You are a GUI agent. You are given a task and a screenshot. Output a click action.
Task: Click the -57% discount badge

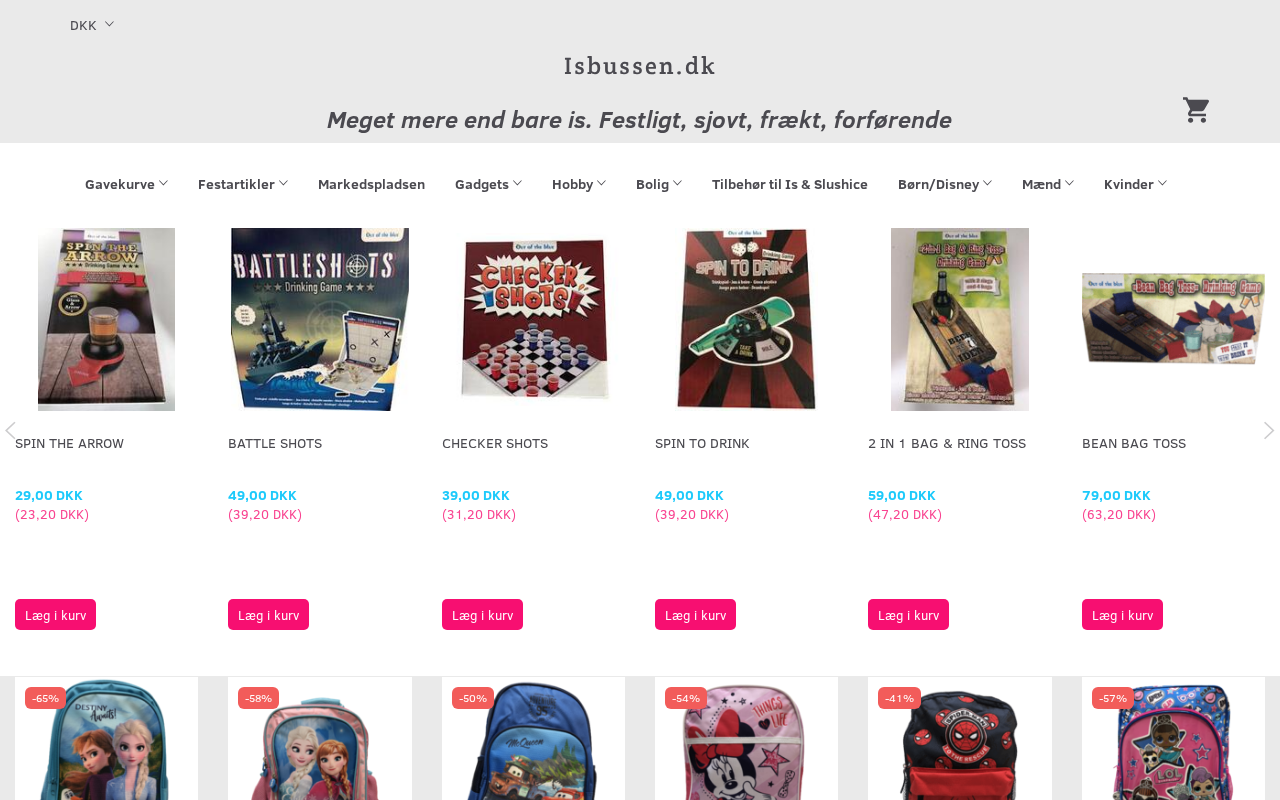1113,698
